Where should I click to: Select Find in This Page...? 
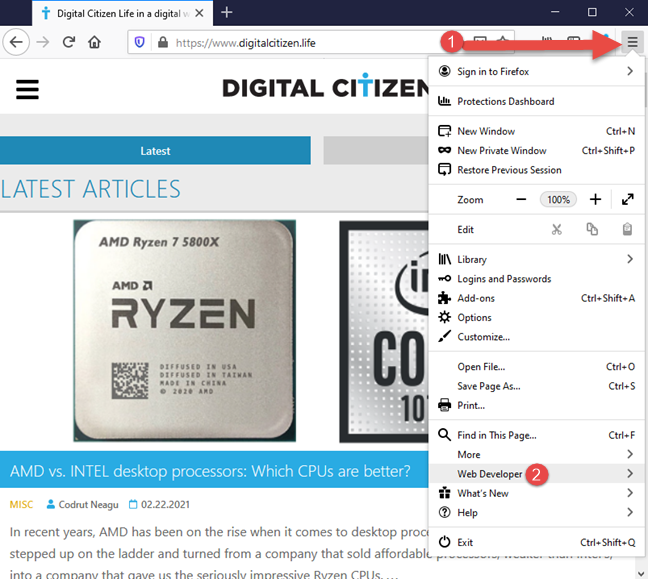tap(536, 435)
